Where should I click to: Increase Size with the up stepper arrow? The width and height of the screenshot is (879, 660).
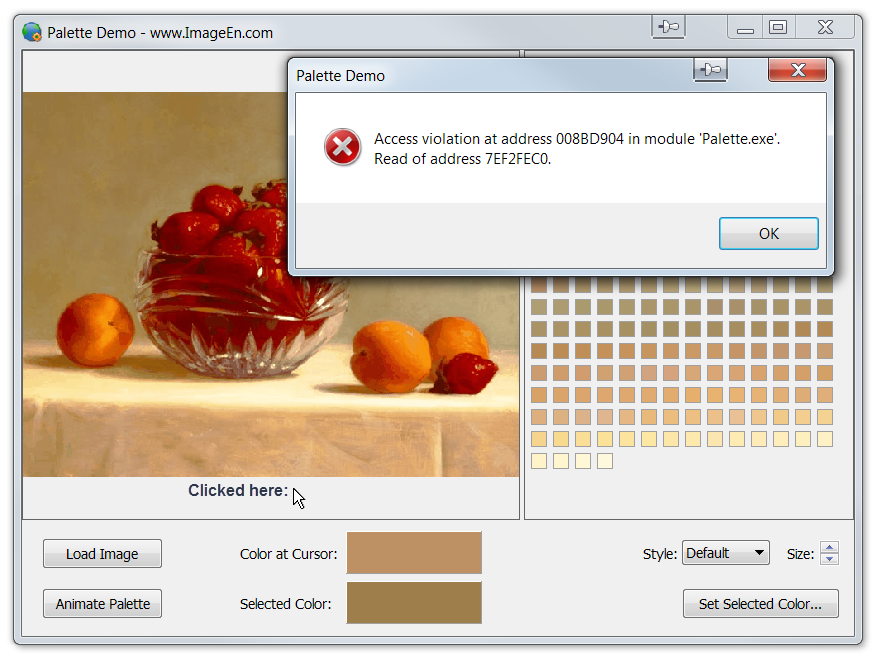pos(829,547)
